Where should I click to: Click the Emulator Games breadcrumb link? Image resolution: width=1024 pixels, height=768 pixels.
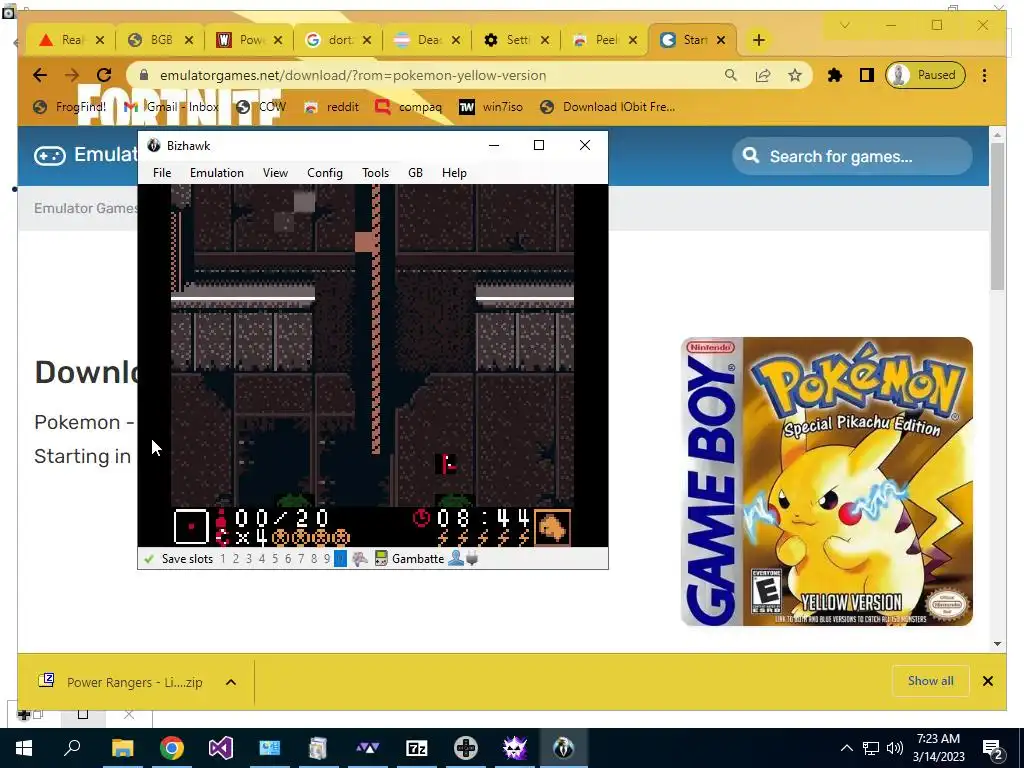(86, 208)
